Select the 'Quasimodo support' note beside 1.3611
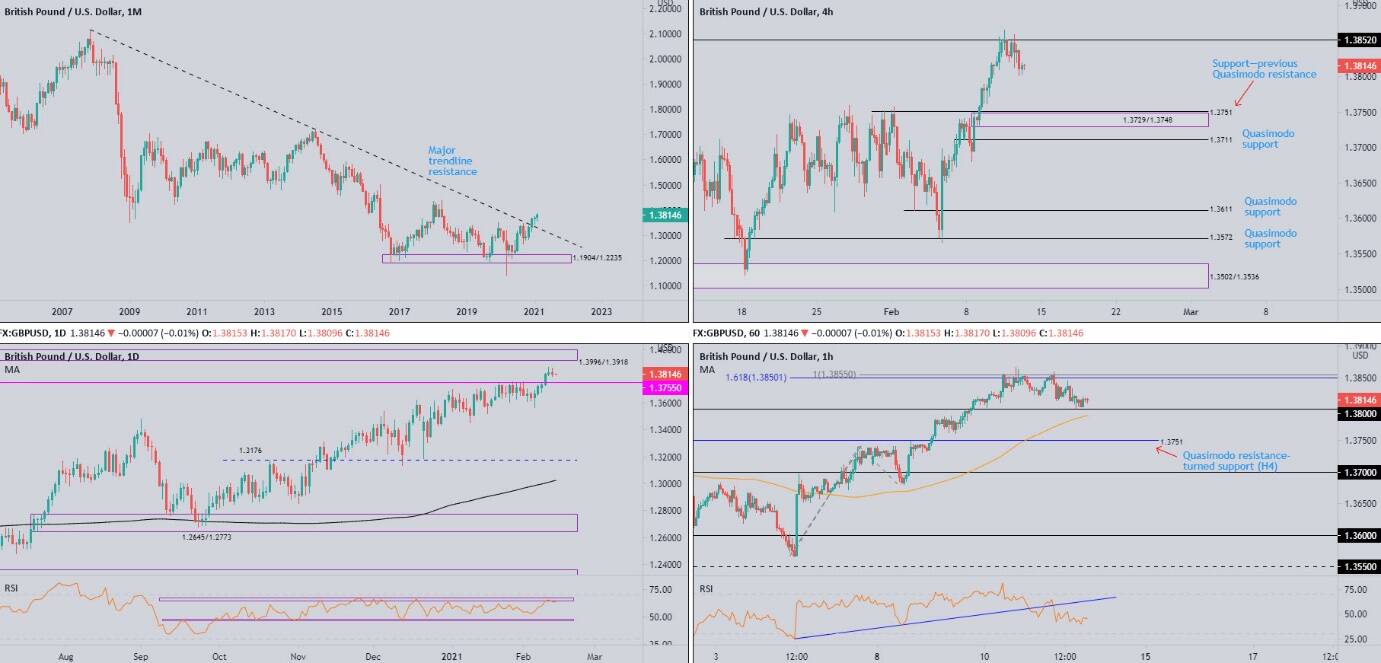 click(1270, 207)
